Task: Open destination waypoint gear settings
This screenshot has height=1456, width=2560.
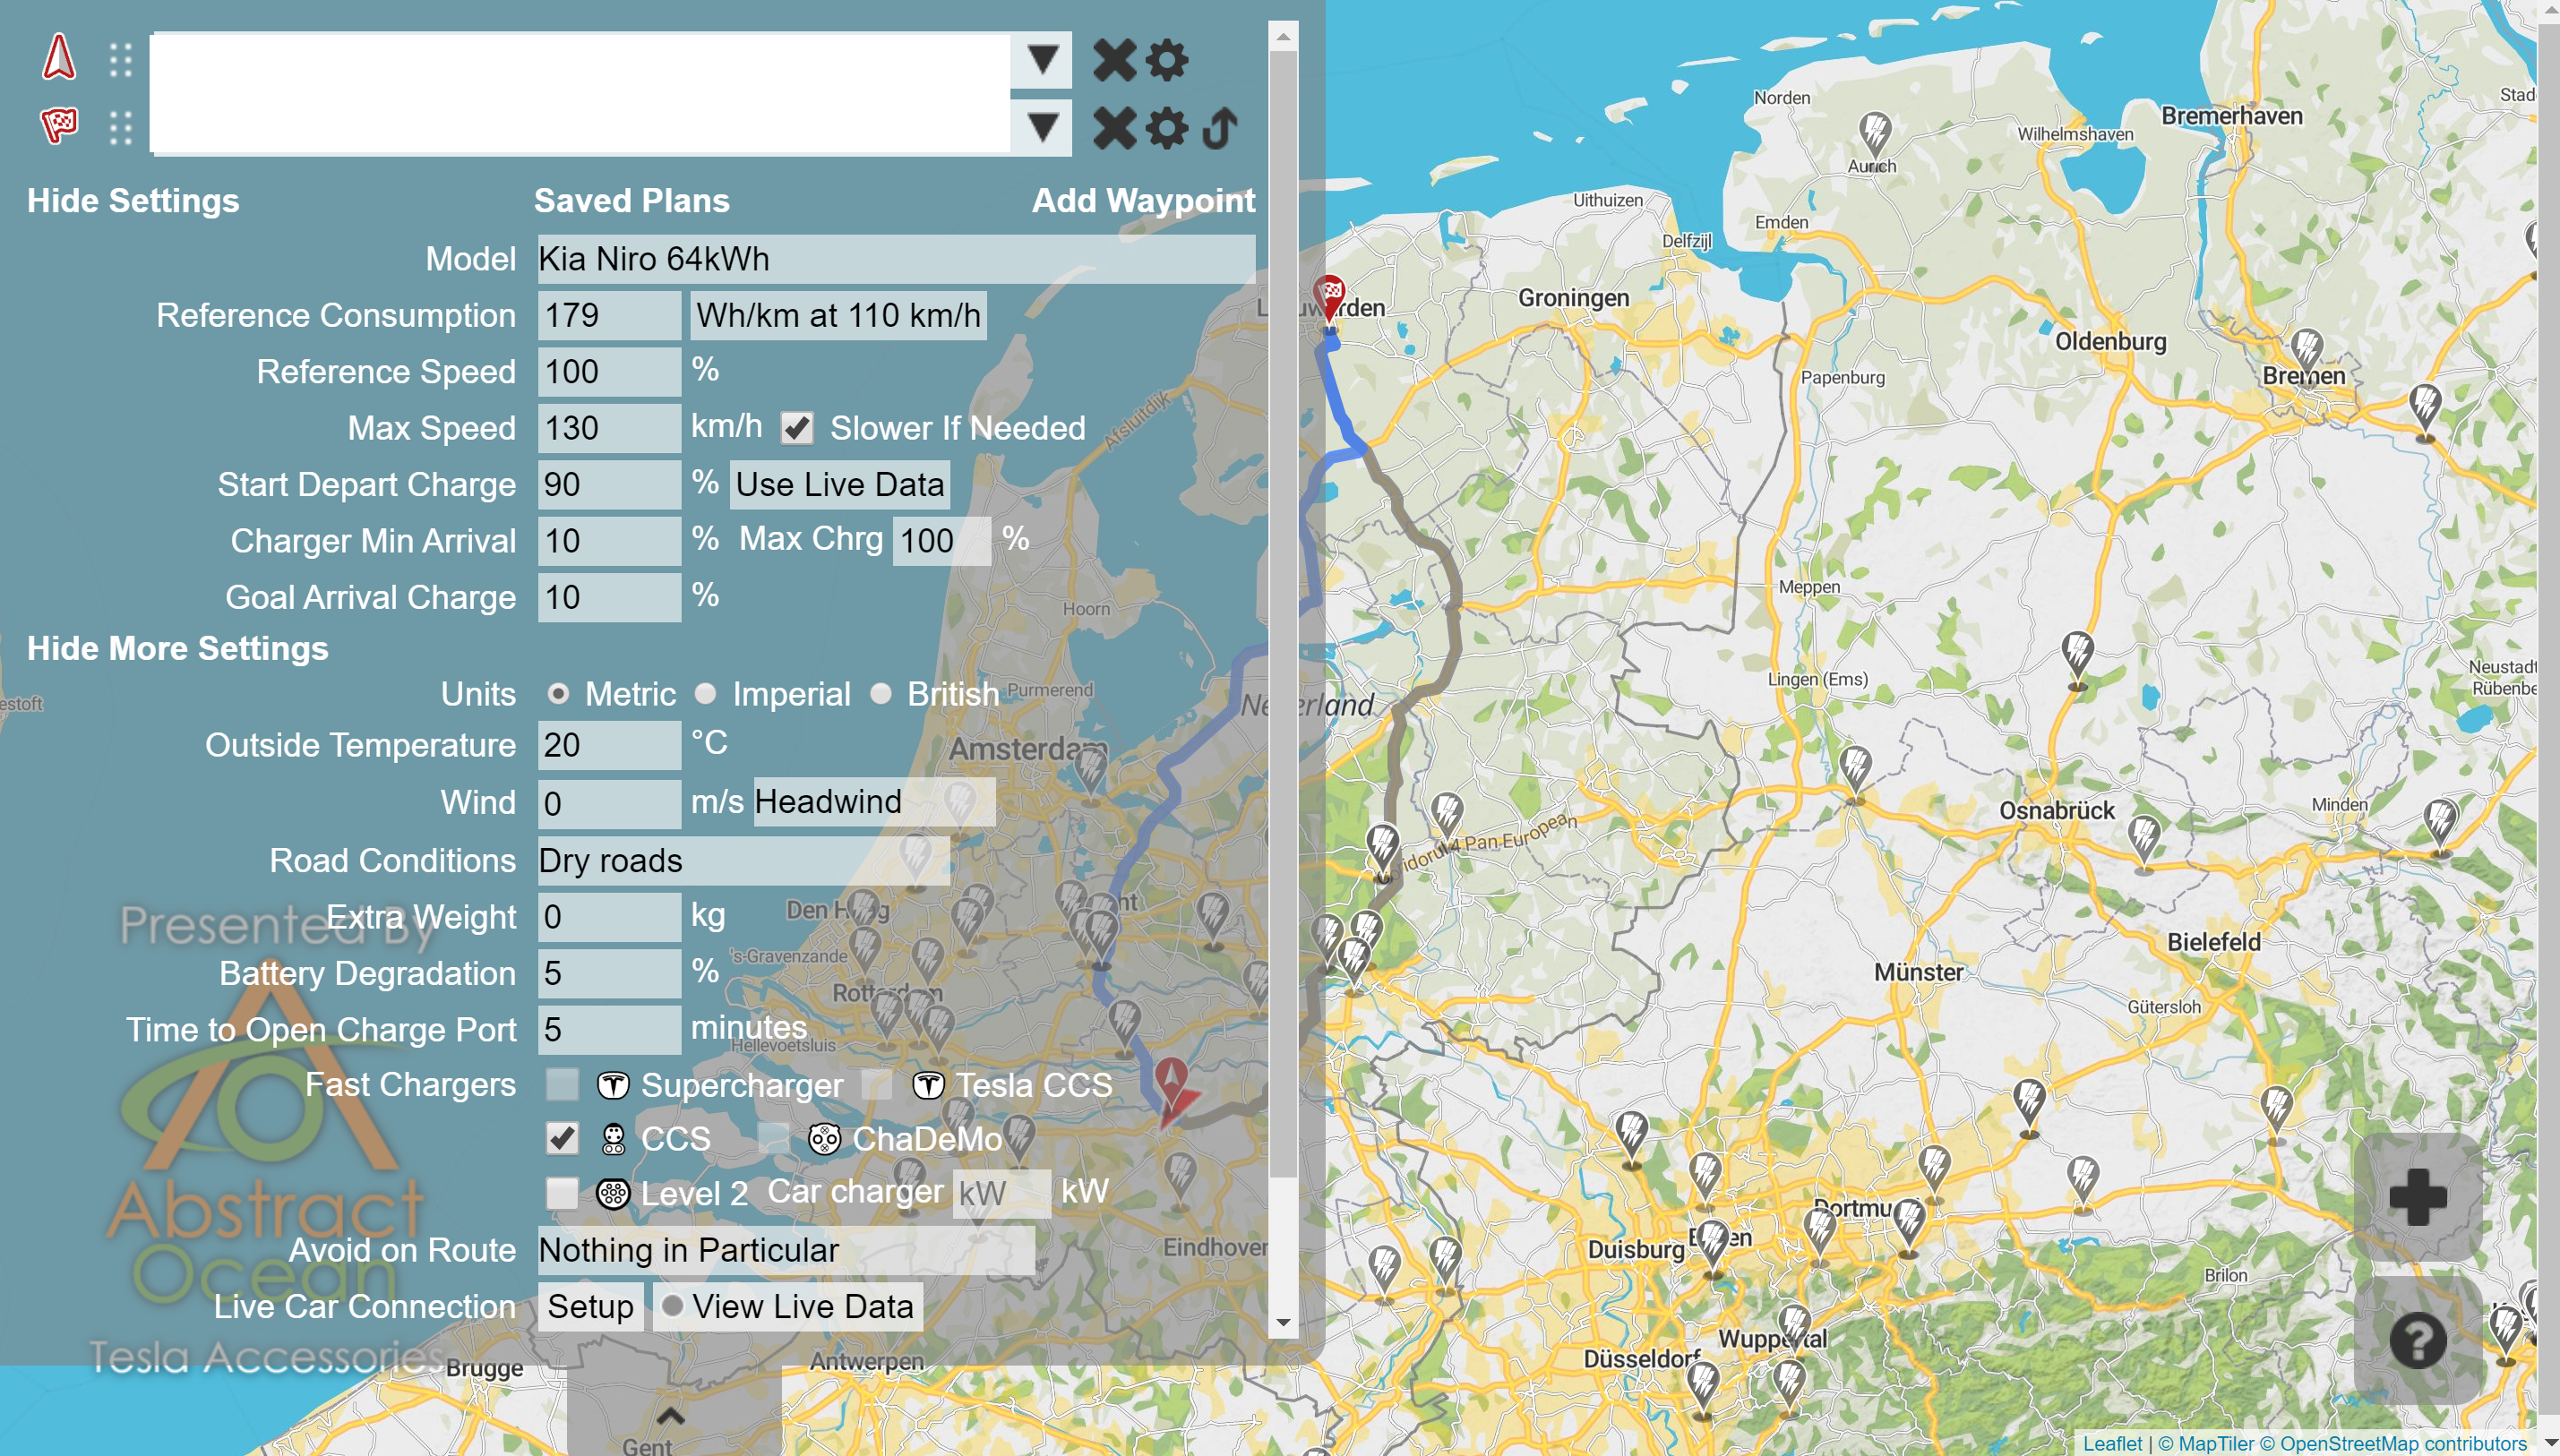Action: tap(1166, 128)
